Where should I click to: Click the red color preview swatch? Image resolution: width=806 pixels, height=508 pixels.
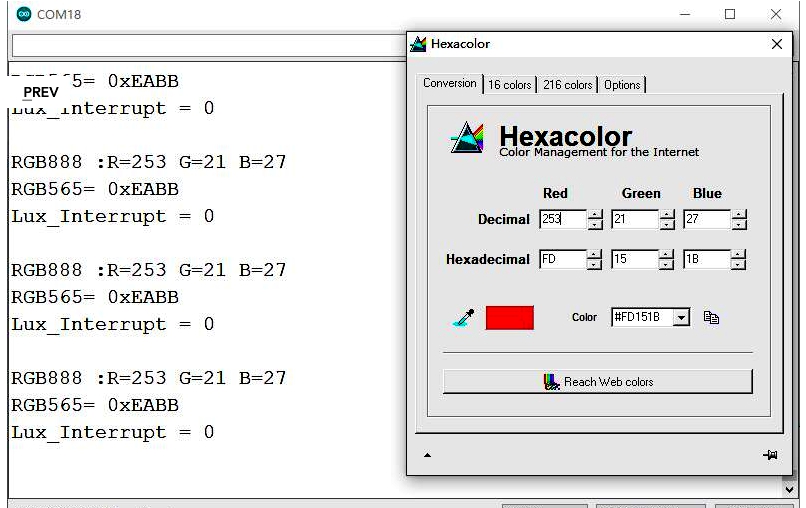509,318
